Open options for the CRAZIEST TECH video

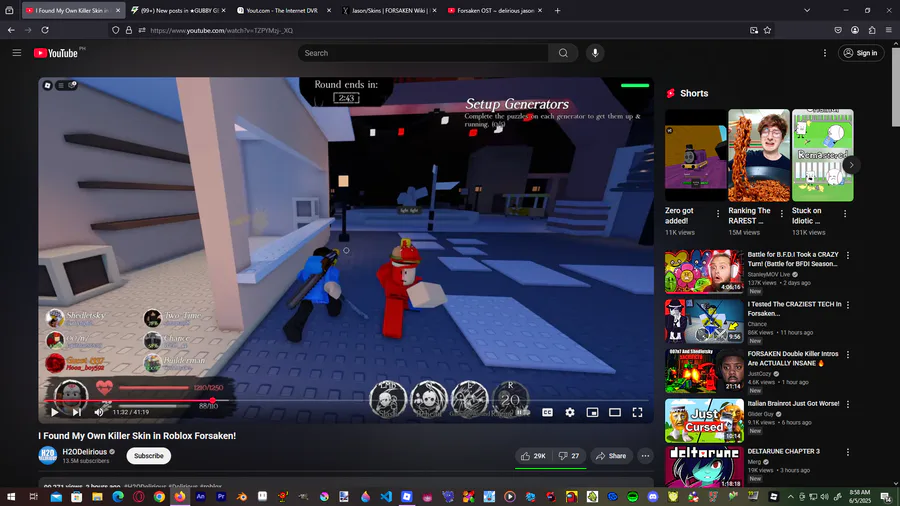[x=848, y=305]
